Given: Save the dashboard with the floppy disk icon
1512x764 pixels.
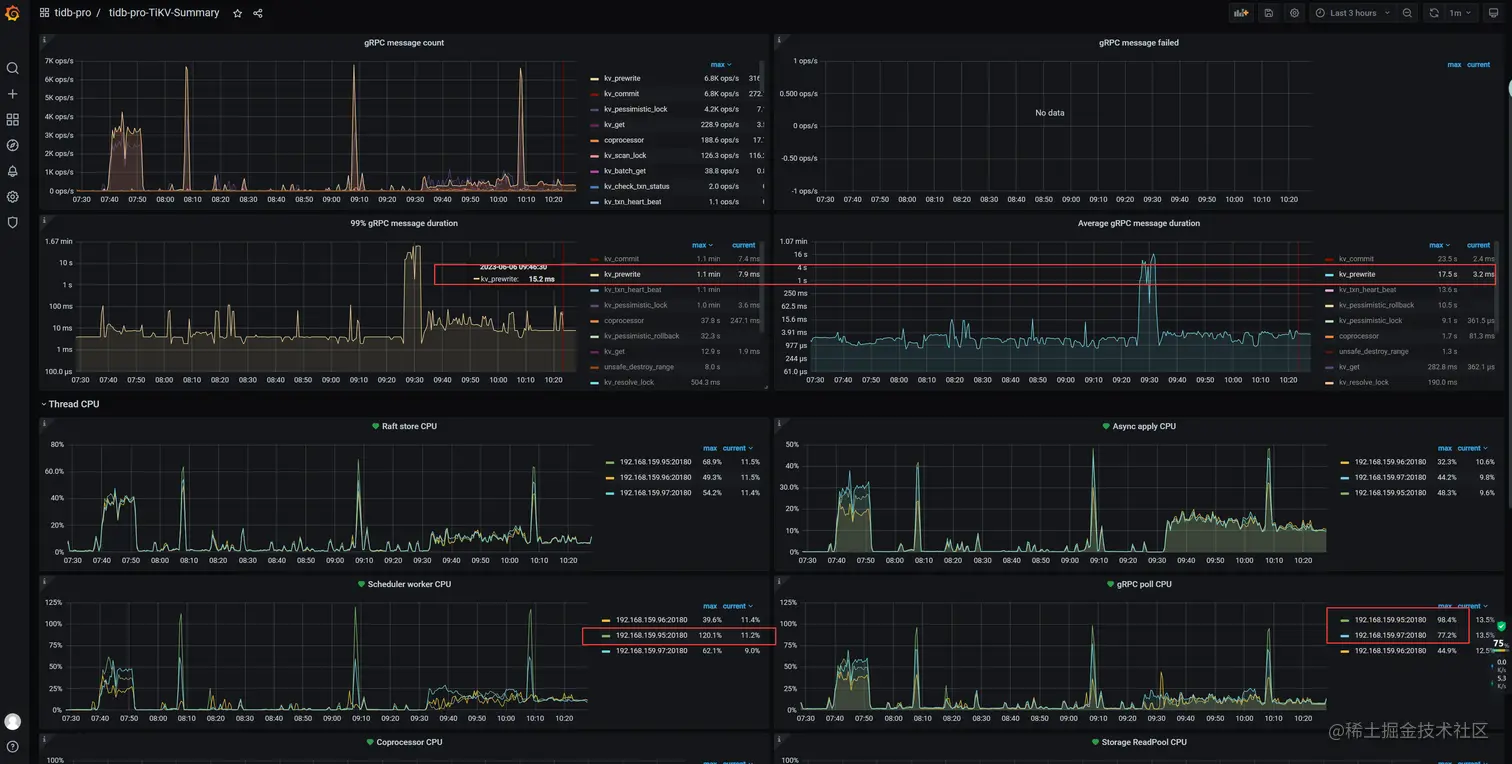Looking at the screenshot, I should [1268, 13].
